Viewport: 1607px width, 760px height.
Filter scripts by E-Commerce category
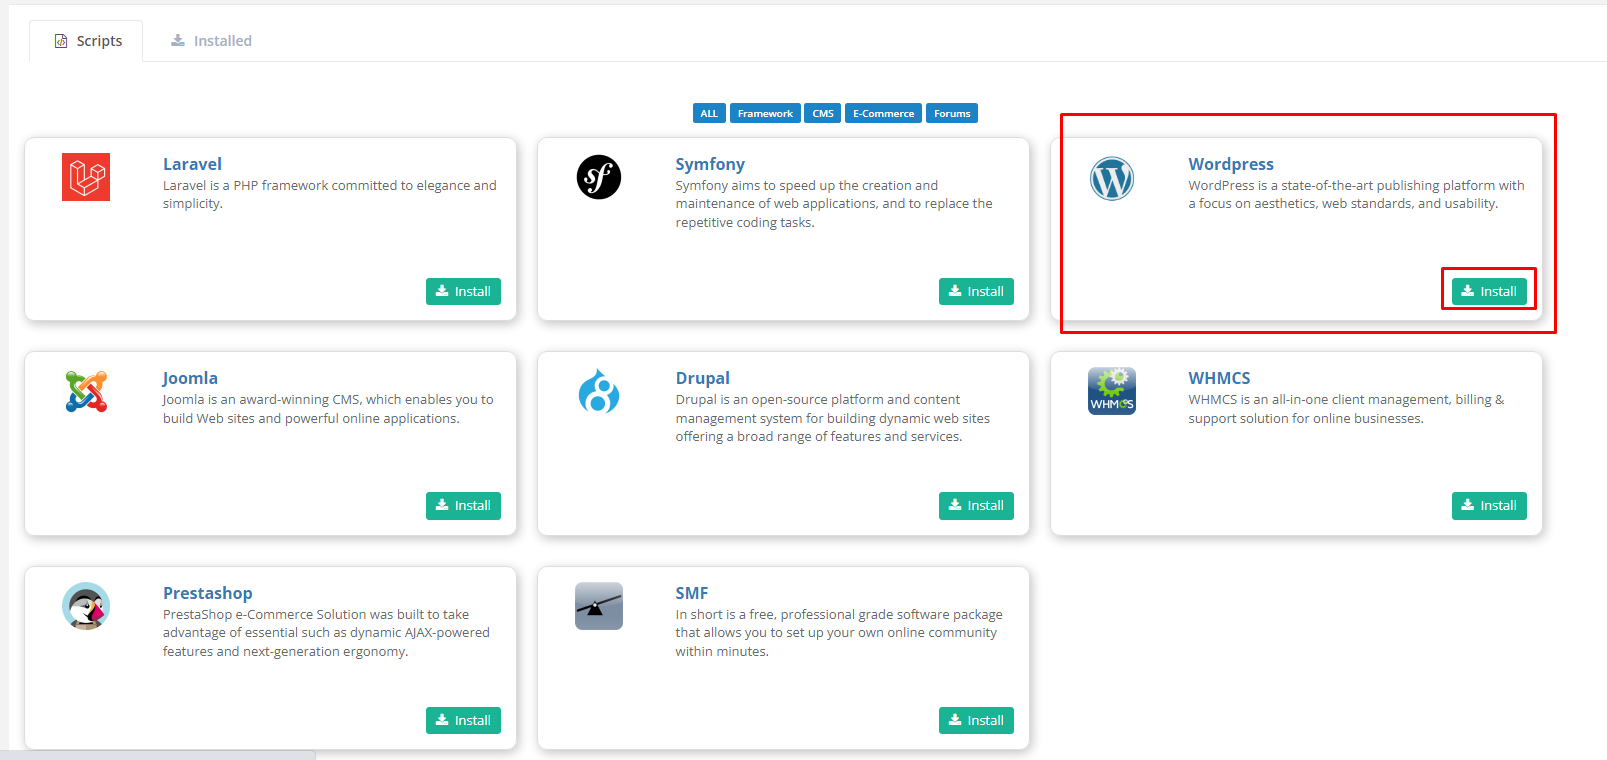click(883, 113)
